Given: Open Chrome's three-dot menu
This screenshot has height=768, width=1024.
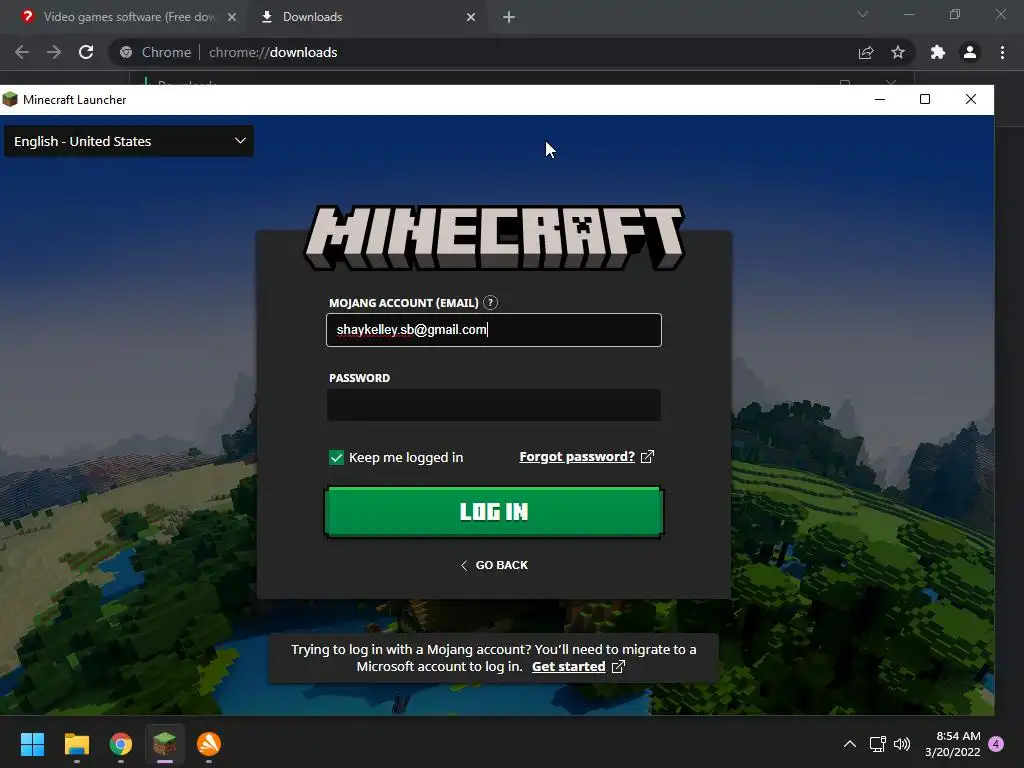Looking at the screenshot, I should click(1002, 52).
